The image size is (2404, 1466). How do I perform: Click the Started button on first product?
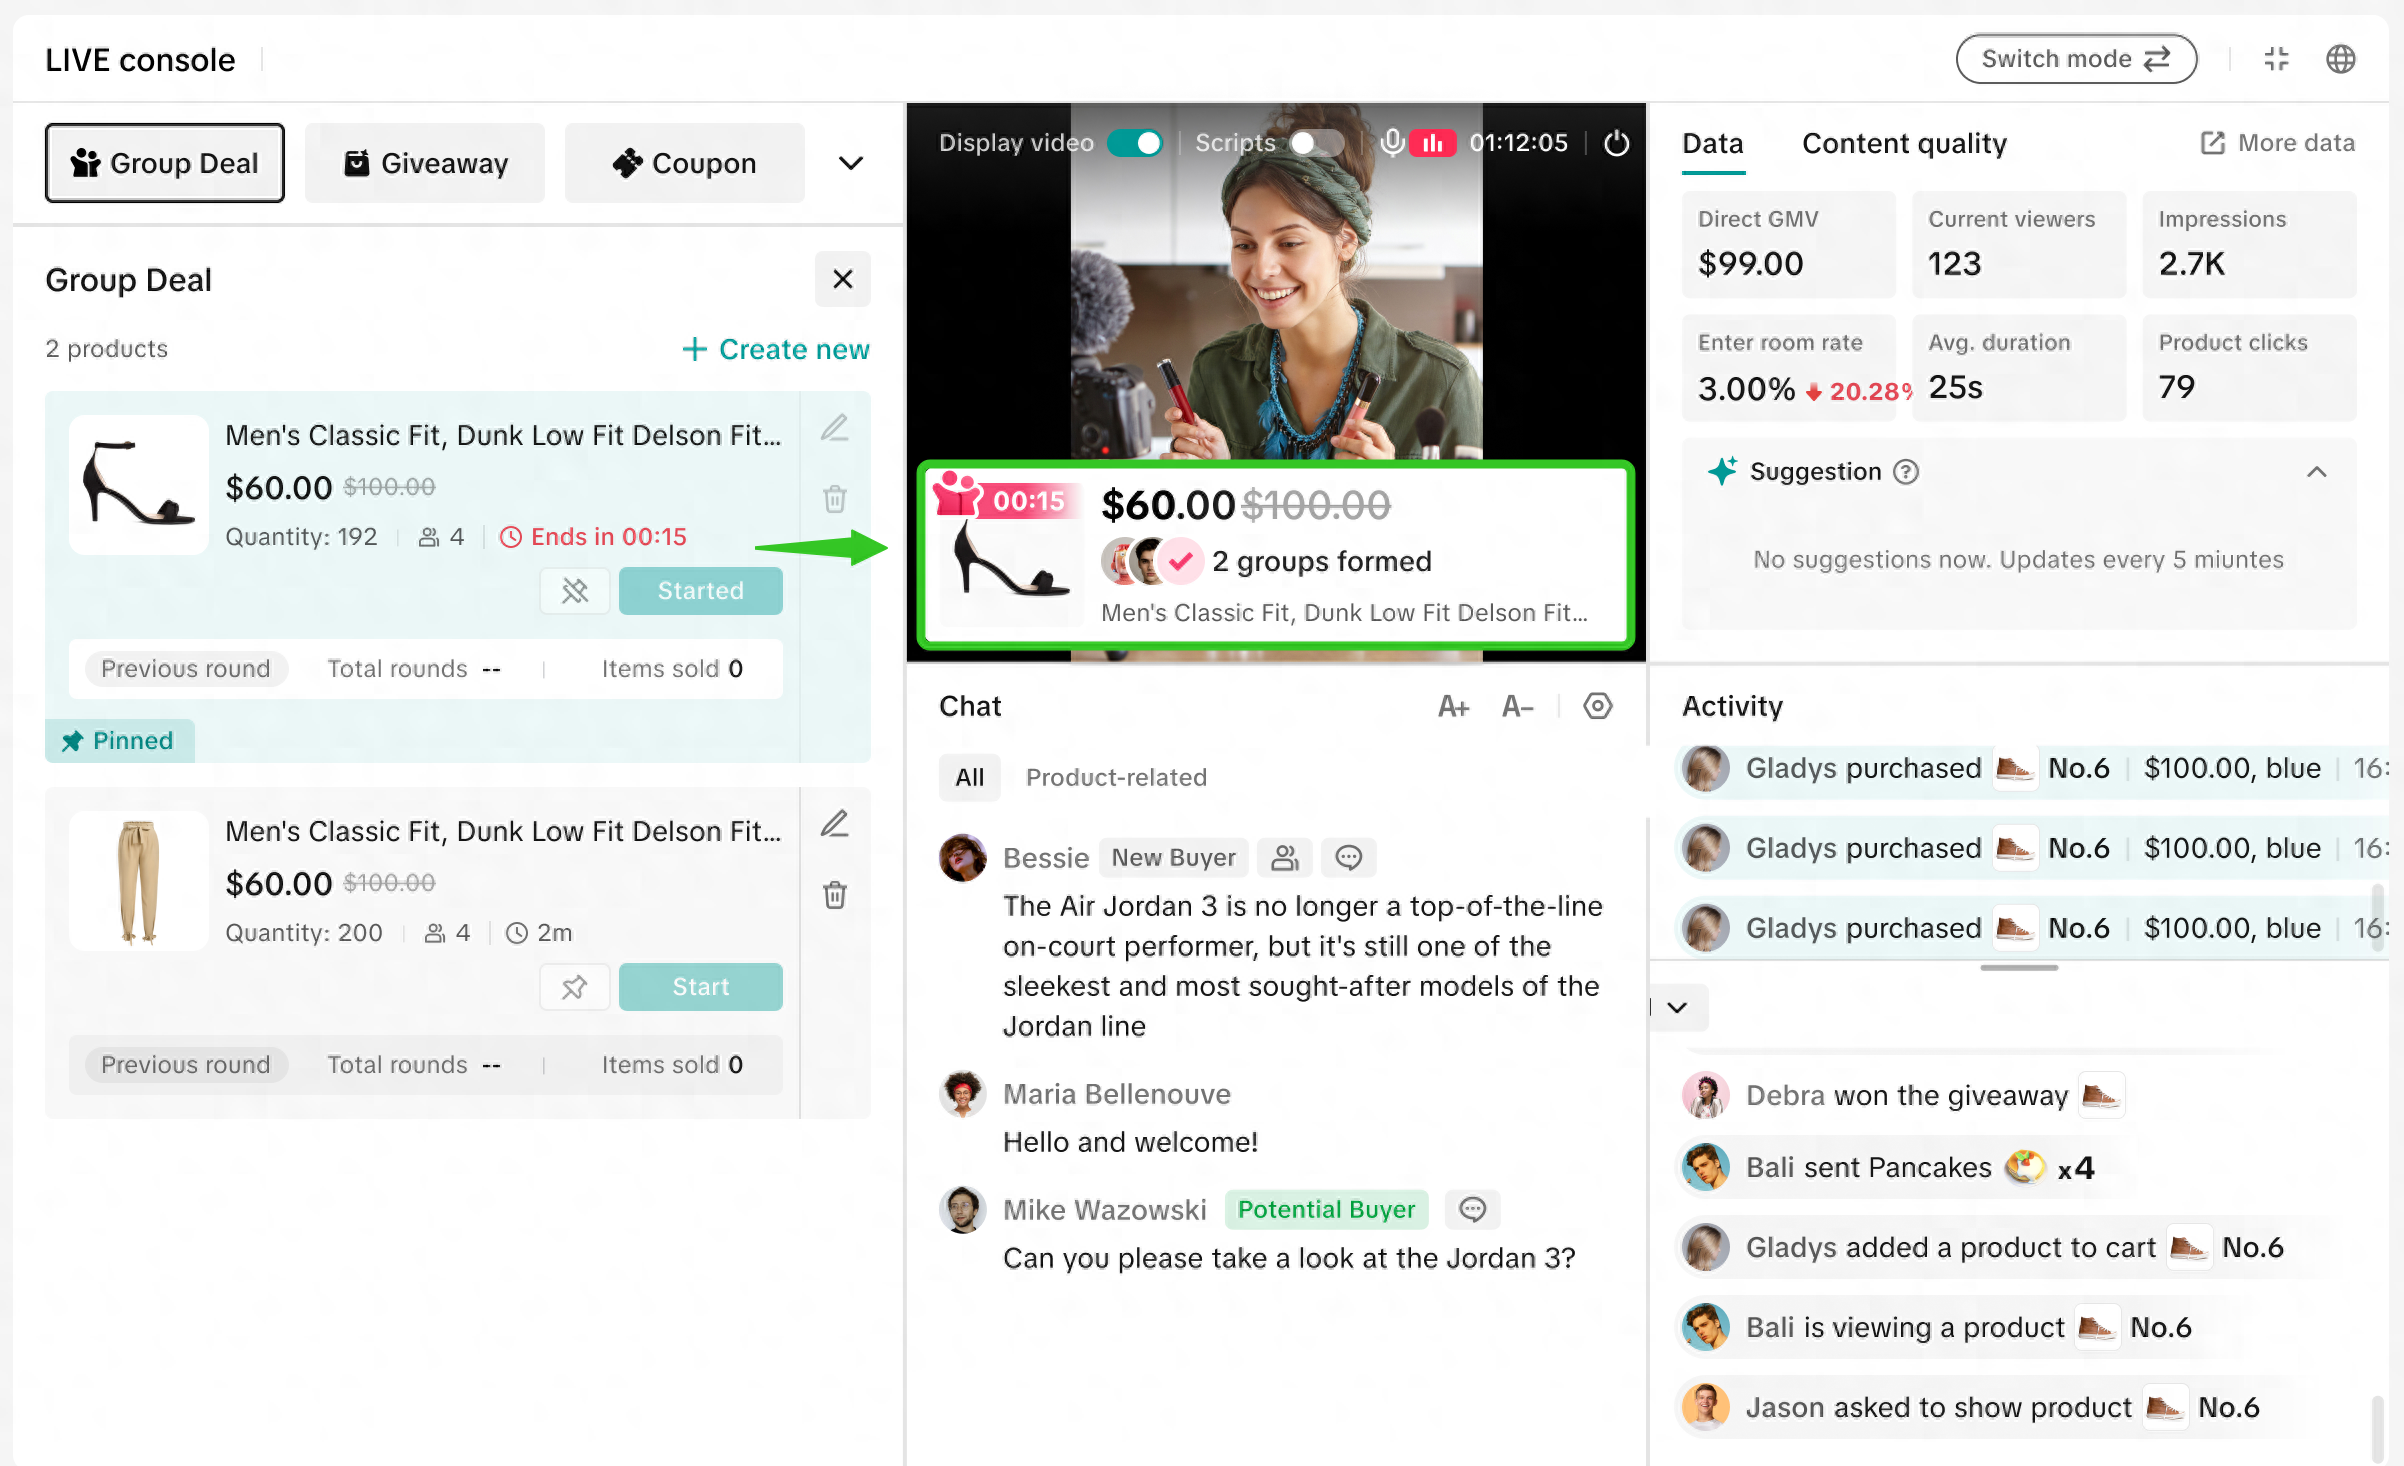click(x=701, y=591)
